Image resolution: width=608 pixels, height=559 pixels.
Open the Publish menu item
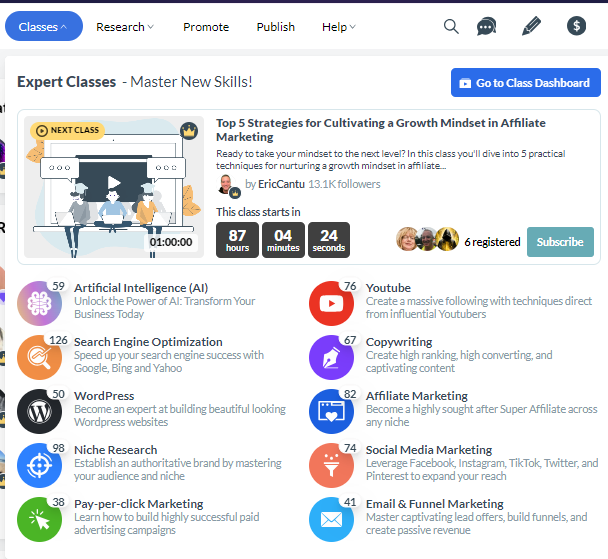[x=275, y=27]
